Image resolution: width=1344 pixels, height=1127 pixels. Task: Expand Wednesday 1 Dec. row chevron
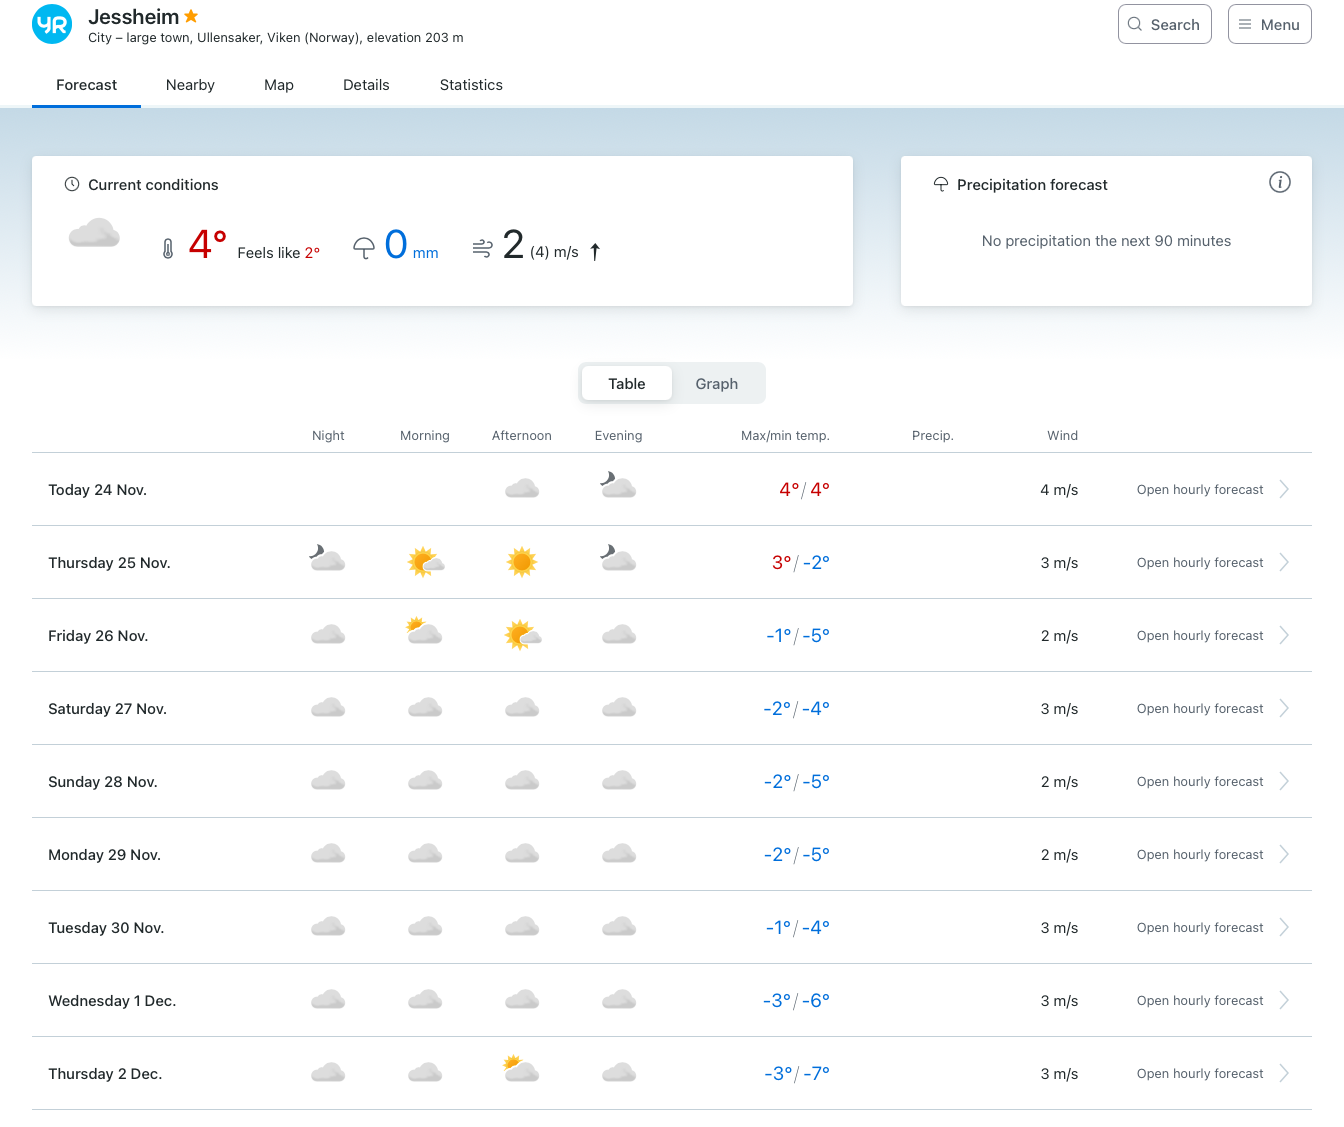[1284, 1000]
